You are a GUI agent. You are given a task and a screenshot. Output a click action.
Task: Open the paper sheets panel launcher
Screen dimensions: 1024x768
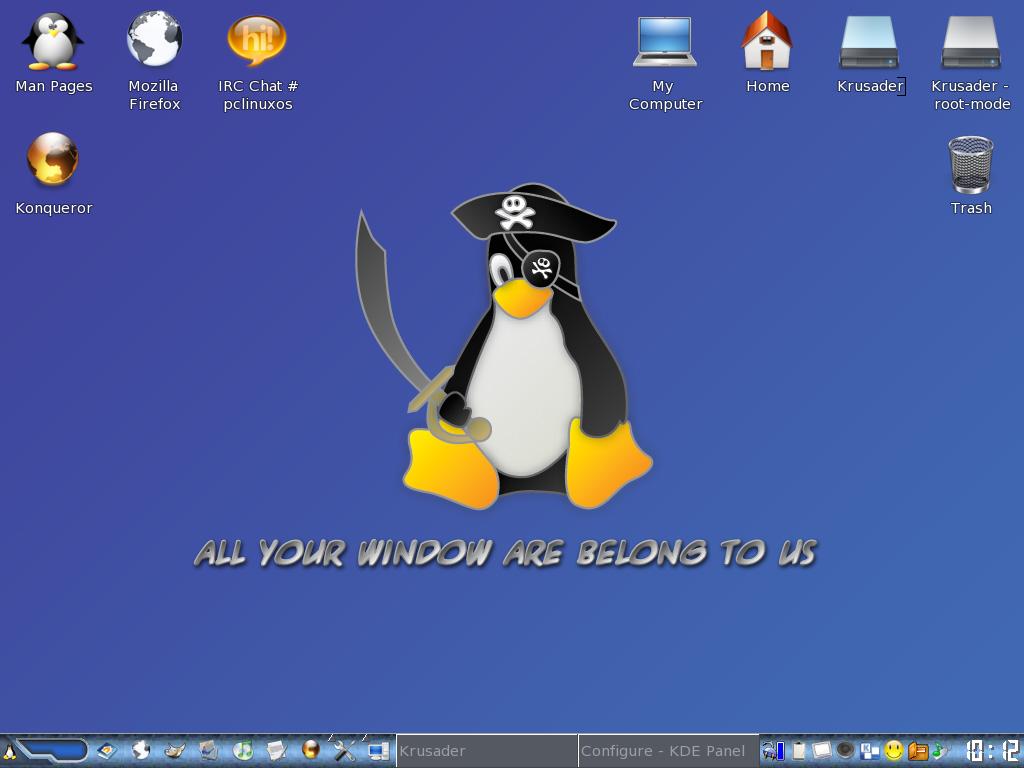click(x=276, y=750)
